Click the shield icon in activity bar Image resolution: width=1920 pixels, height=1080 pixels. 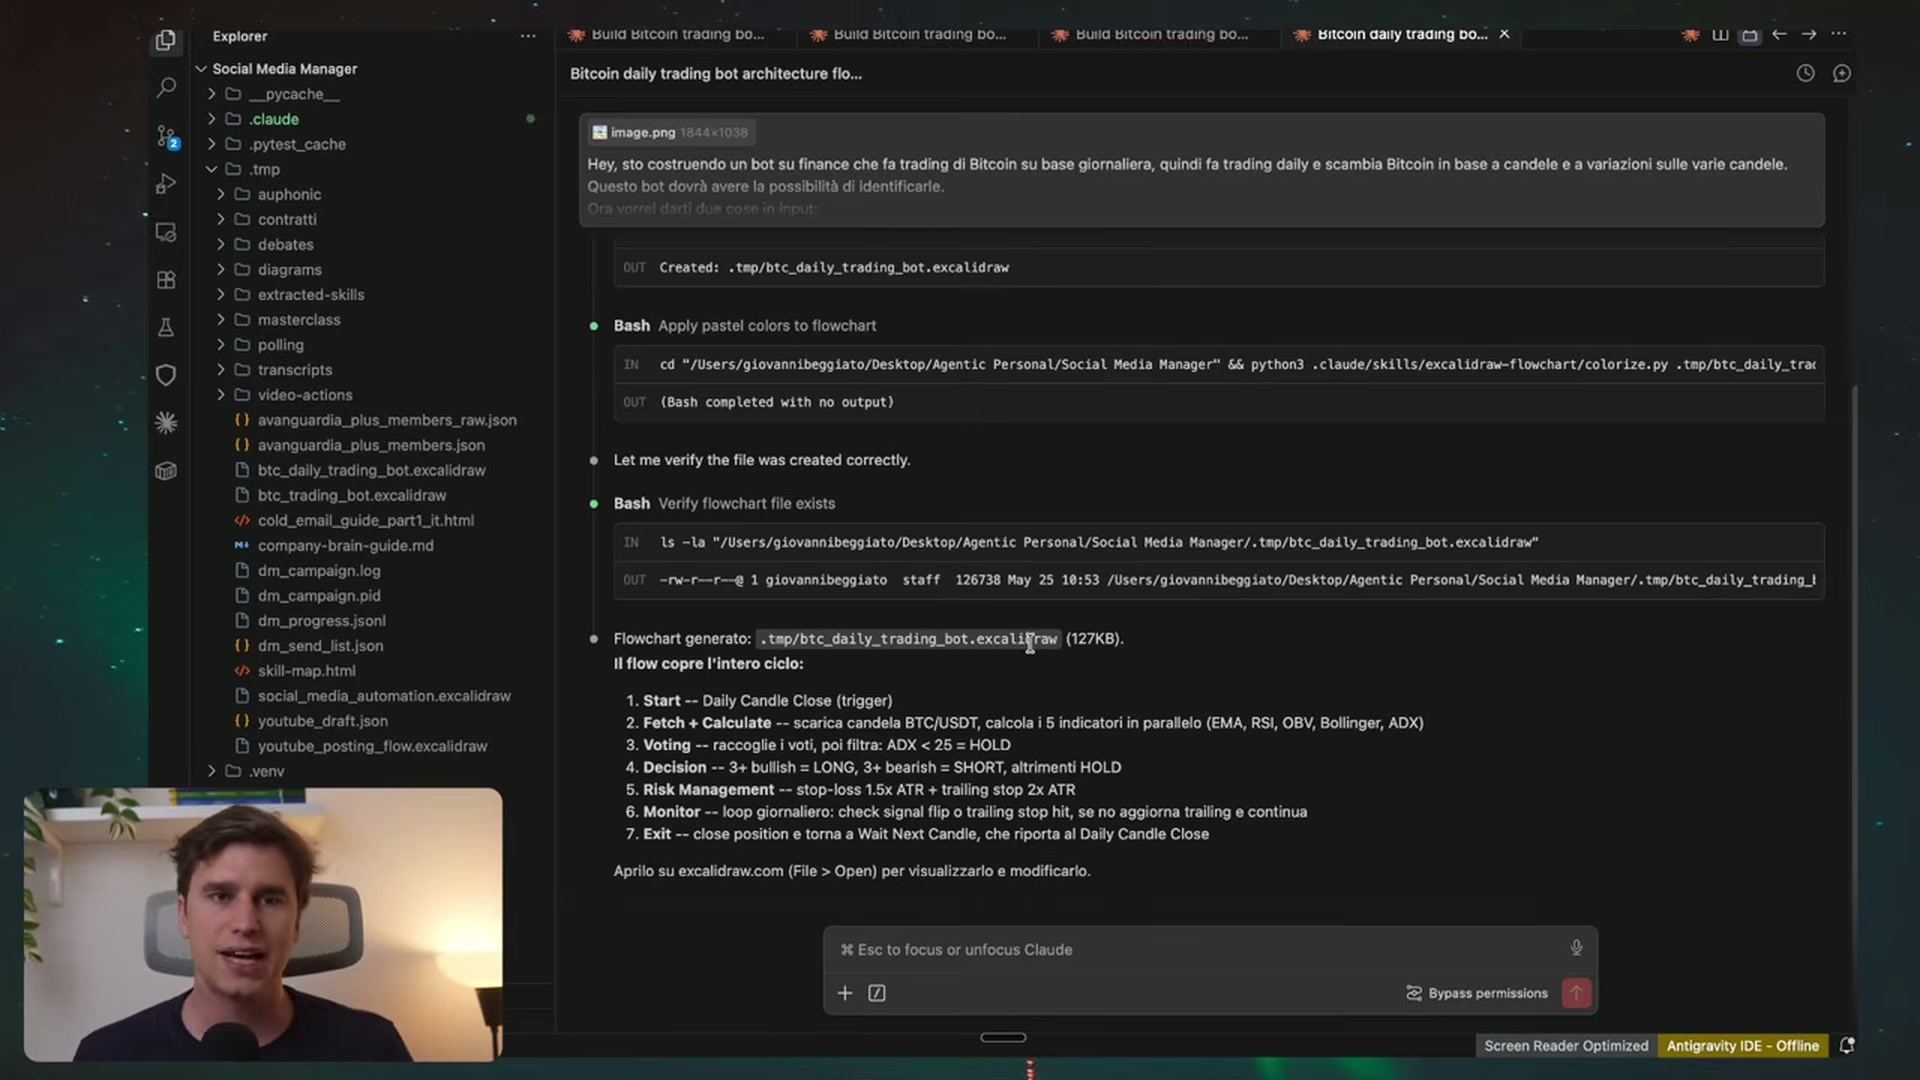166,375
